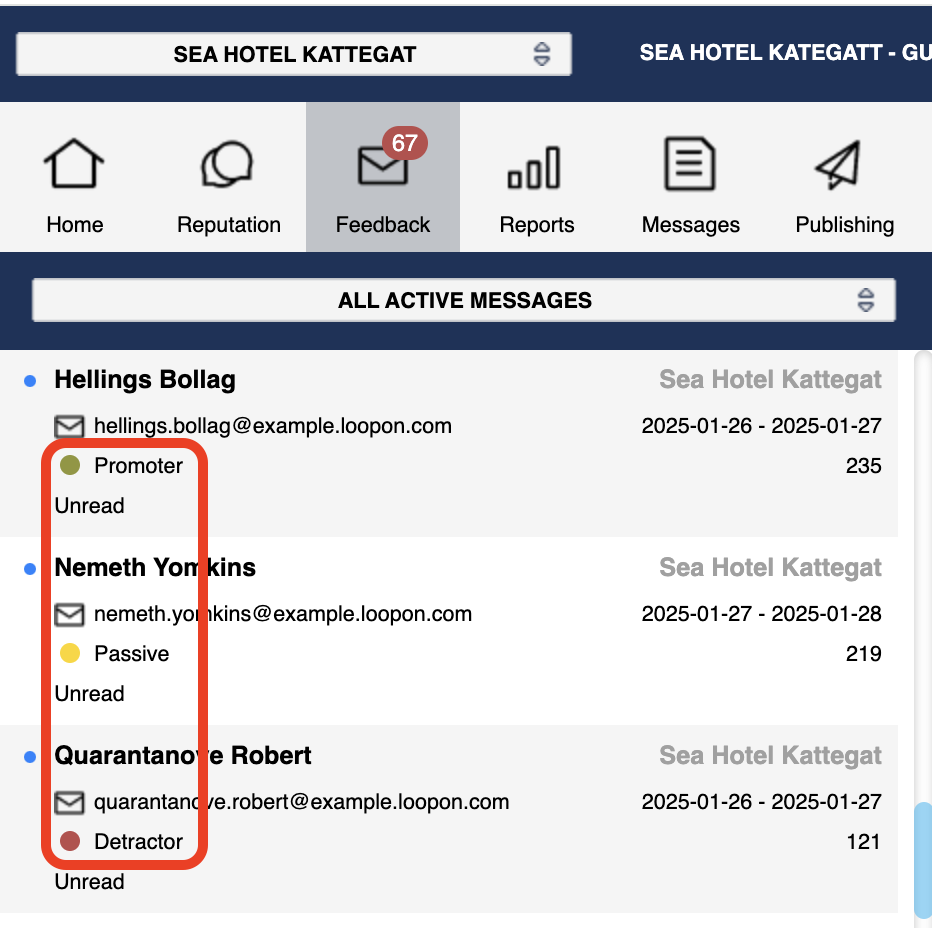This screenshot has height=928, width=932.
Task: Click the Feedback envelope icon
Action: pos(383,167)
